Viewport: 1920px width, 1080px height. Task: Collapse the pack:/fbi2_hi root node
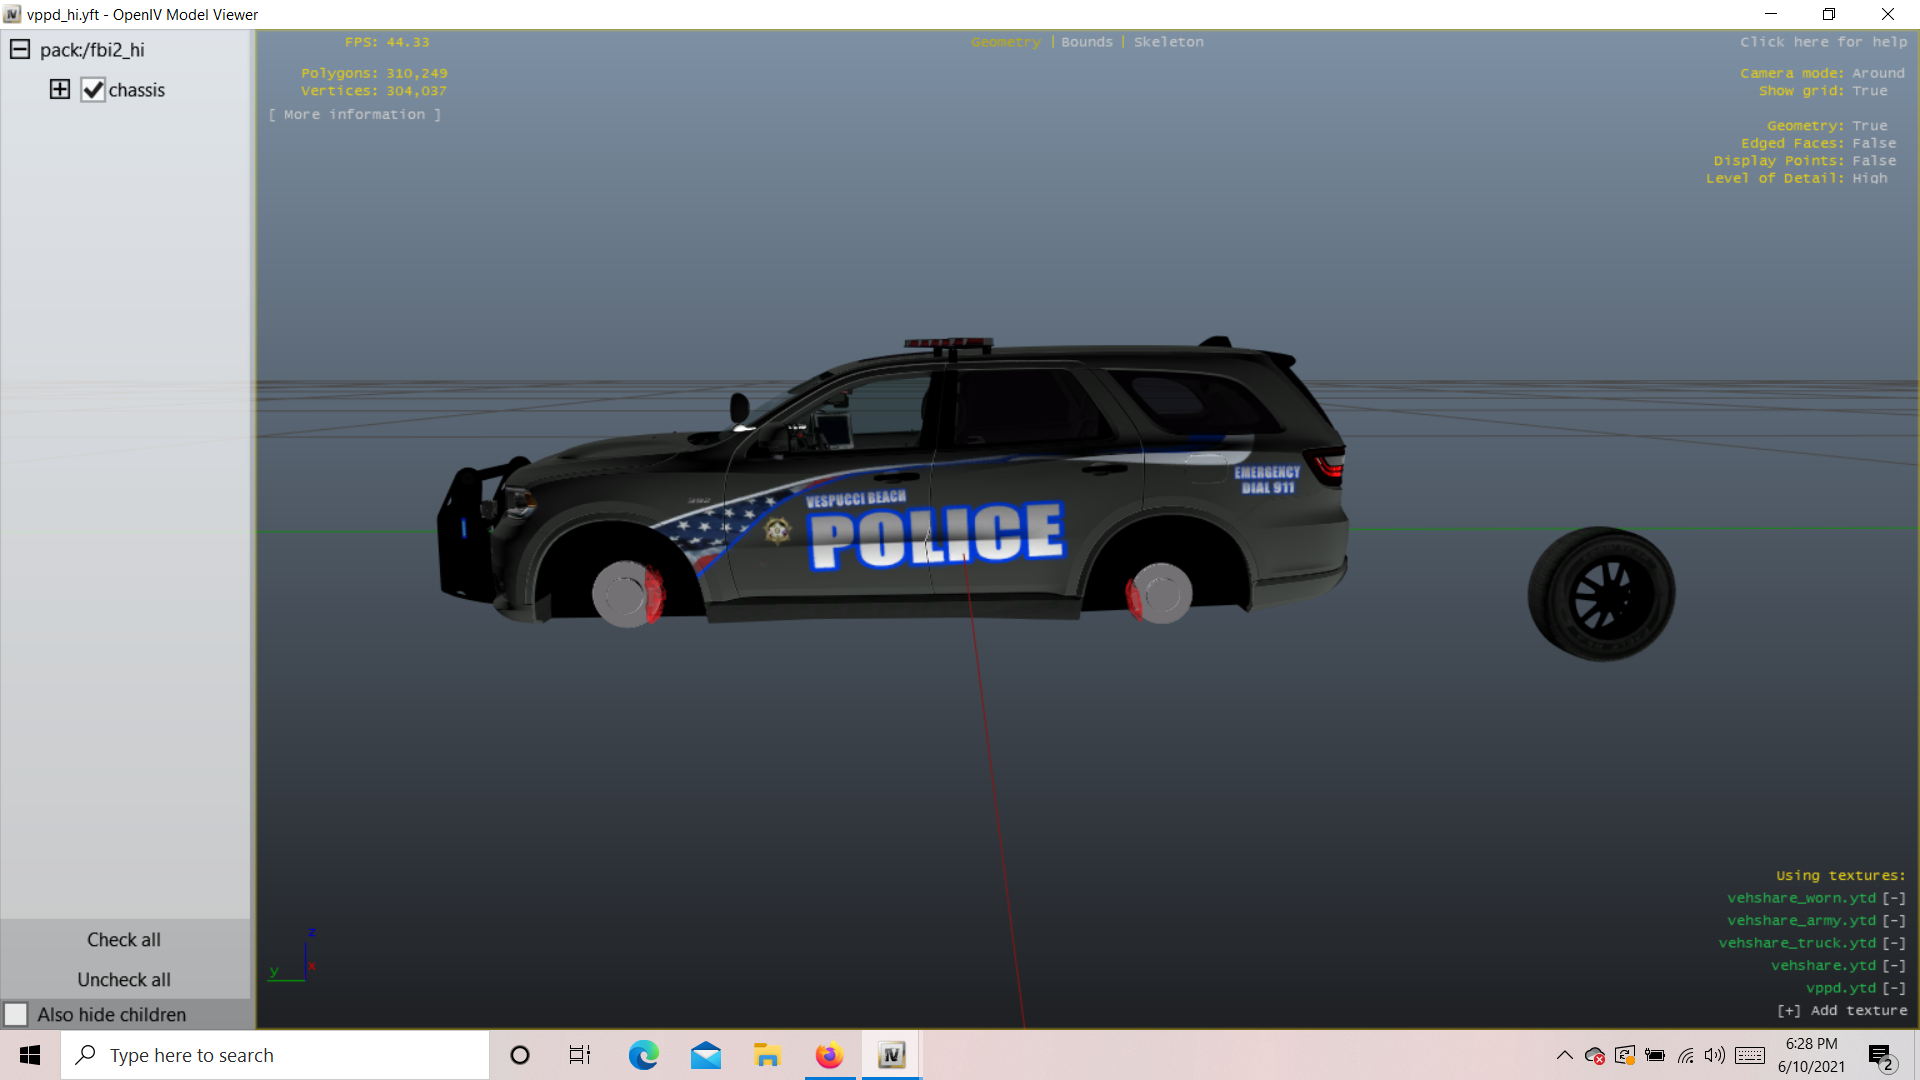click(x=19, y=49)
